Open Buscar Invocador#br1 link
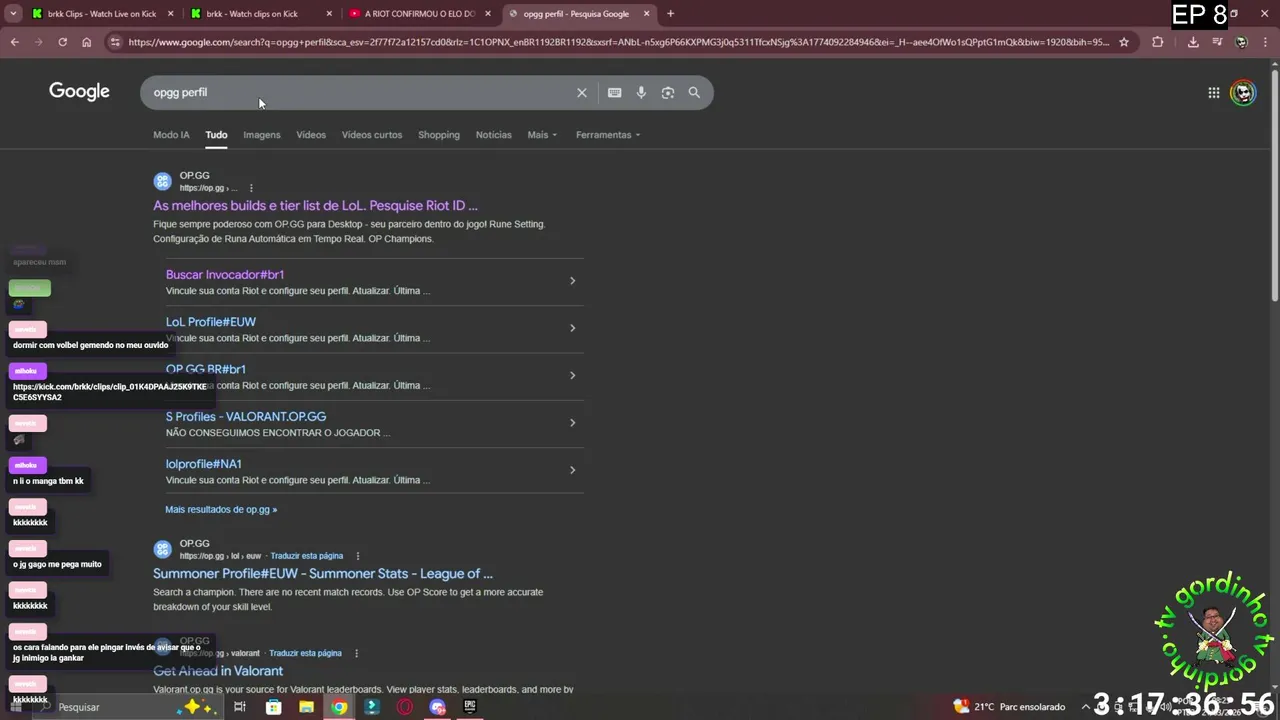 pyautogui.click(x=225, y=275)
